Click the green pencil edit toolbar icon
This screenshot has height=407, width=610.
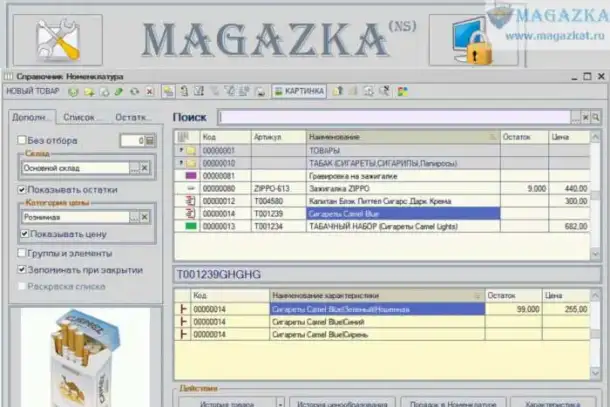[119, 92]
